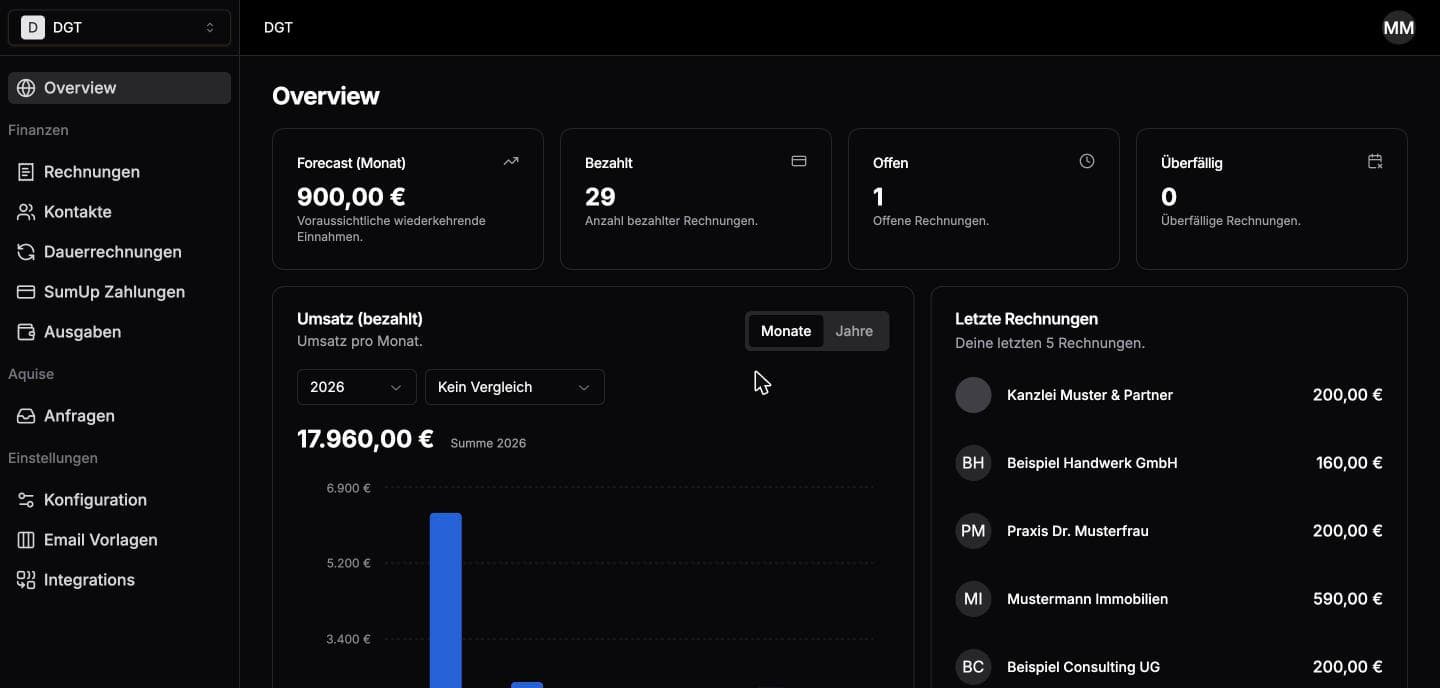Open Integrations in the sidebar
Screen dimensions: 1440x688
coord(119,580)
